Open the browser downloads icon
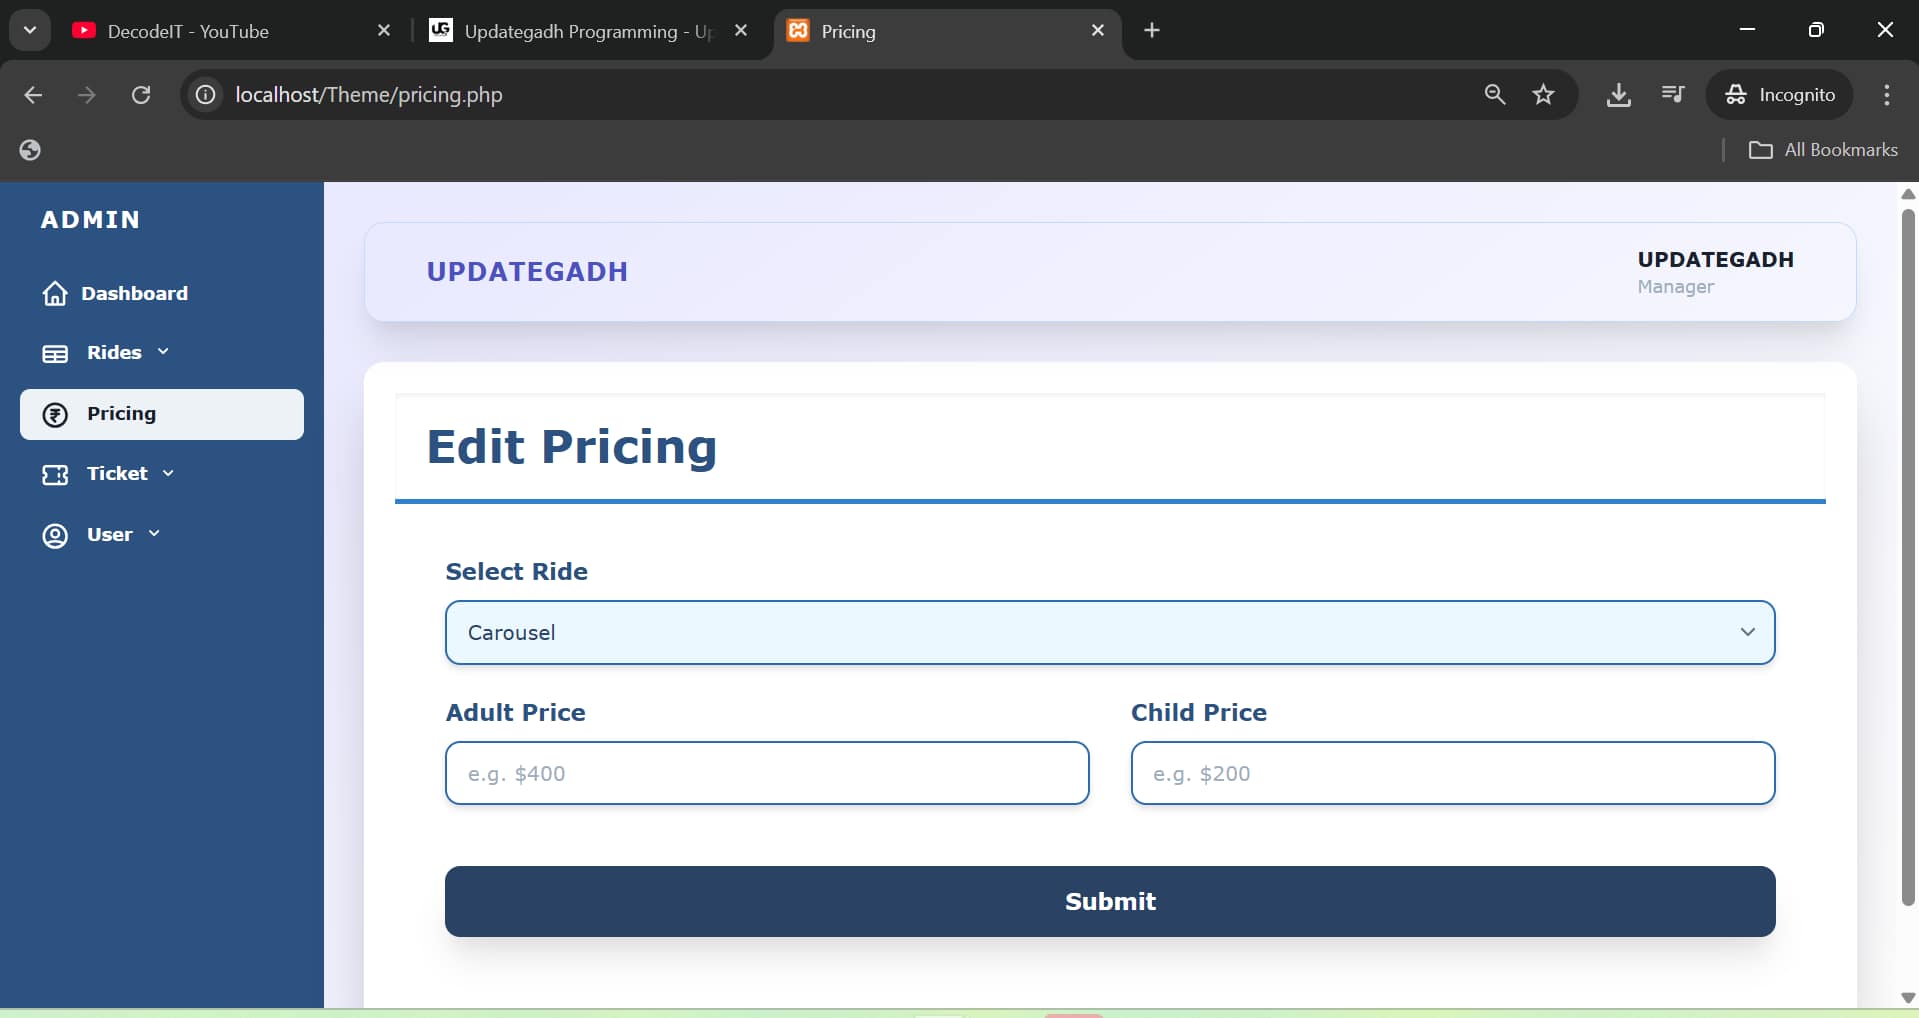 [1618, 95]
